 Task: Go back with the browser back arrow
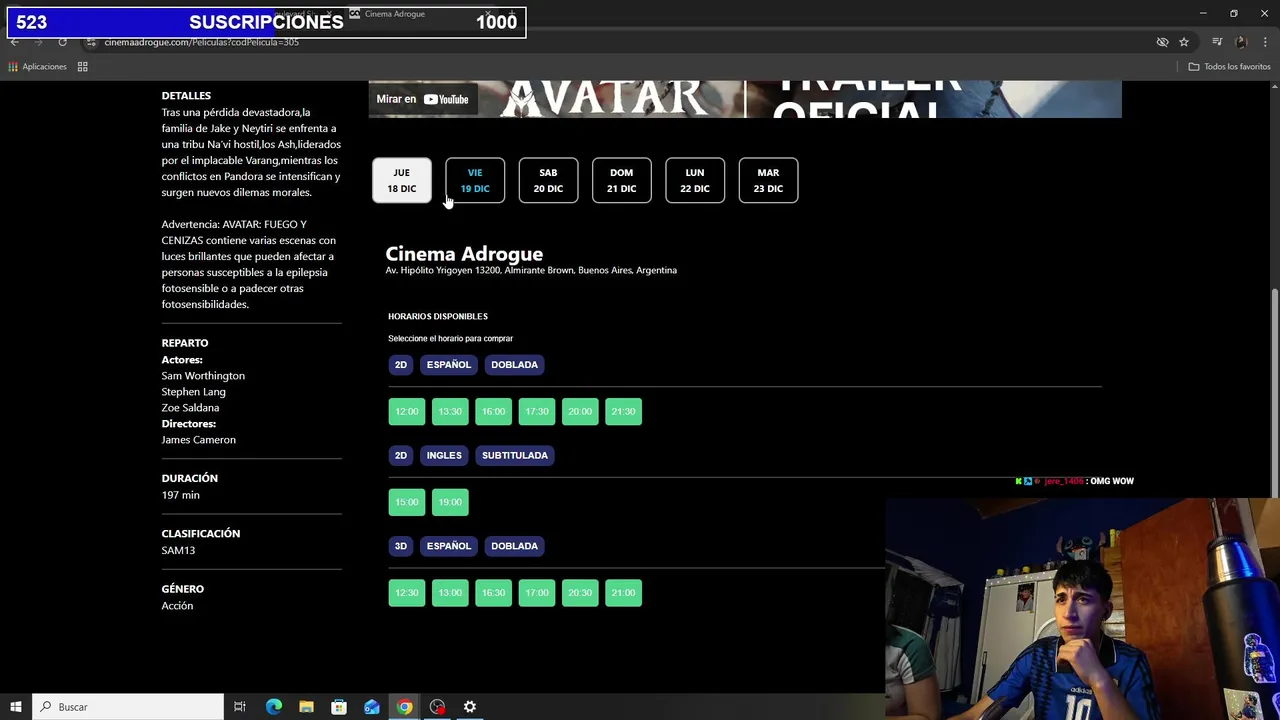[15, 42]
